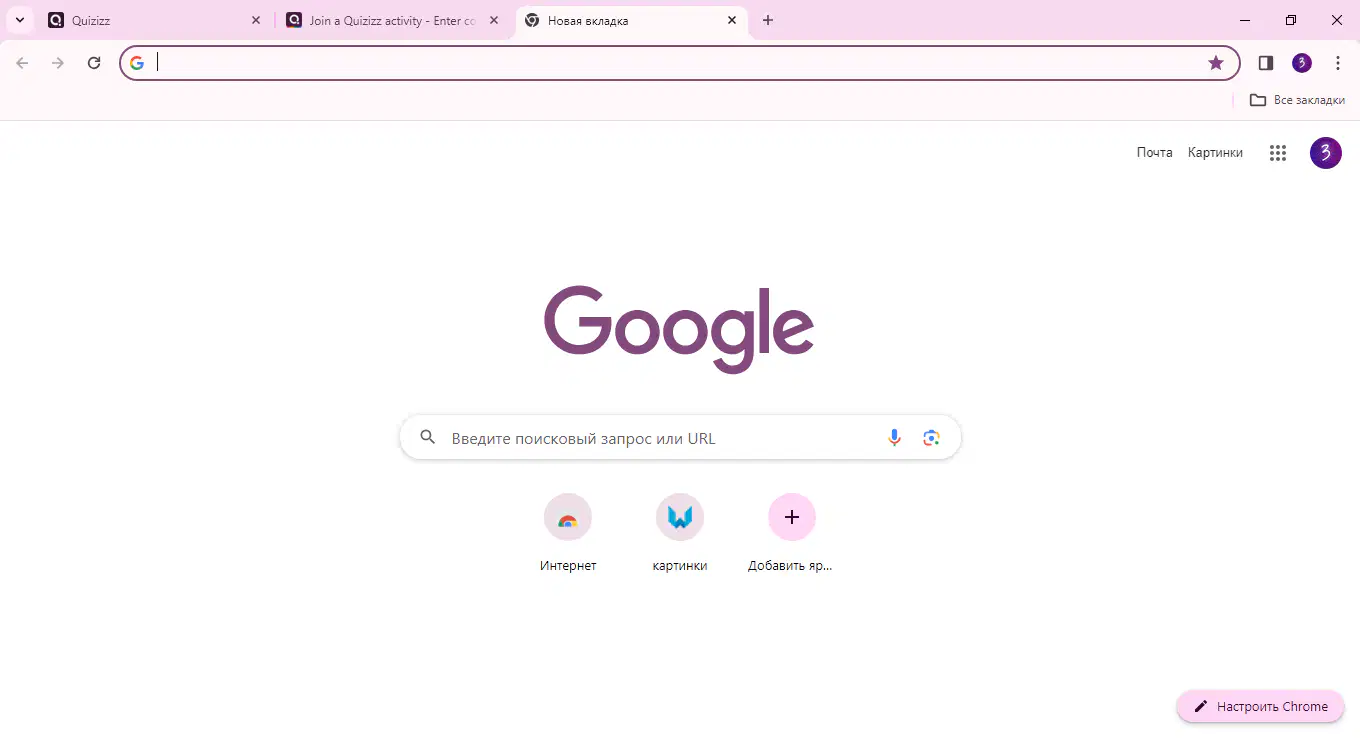Click the Настроить Chrome button
This screenshot has width=1360, height=738.
point(1260,706)
